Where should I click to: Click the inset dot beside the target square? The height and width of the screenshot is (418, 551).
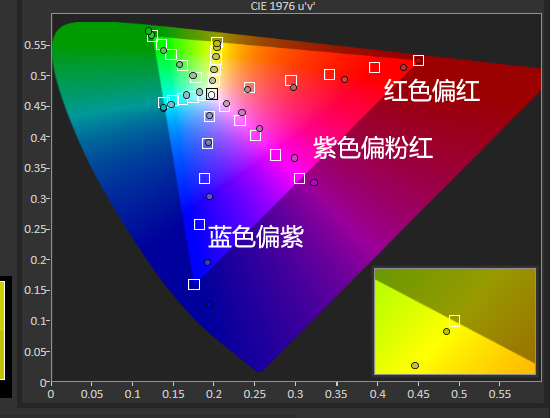click(446, 332)
